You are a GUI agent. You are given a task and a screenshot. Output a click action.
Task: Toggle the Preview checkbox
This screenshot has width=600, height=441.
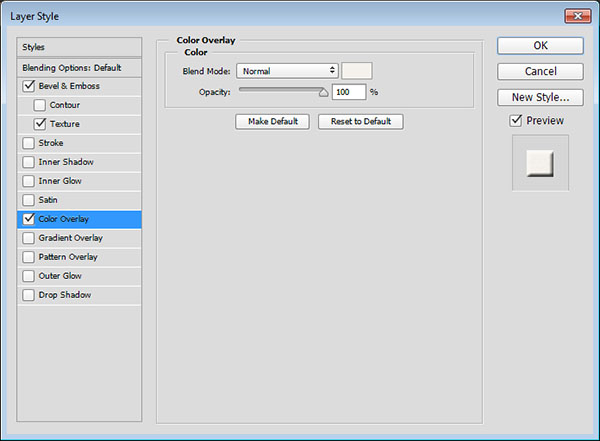516,121
